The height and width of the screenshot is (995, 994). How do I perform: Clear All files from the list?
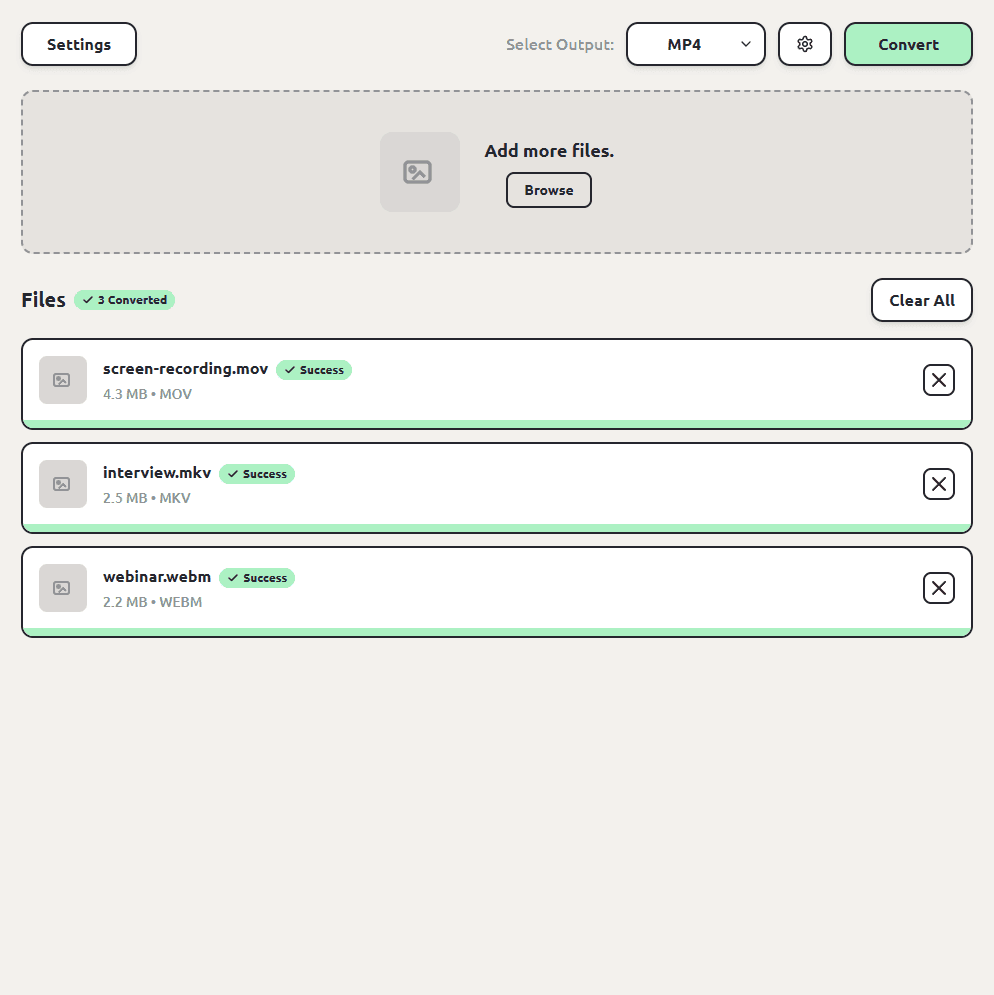[x=922, y=300]
